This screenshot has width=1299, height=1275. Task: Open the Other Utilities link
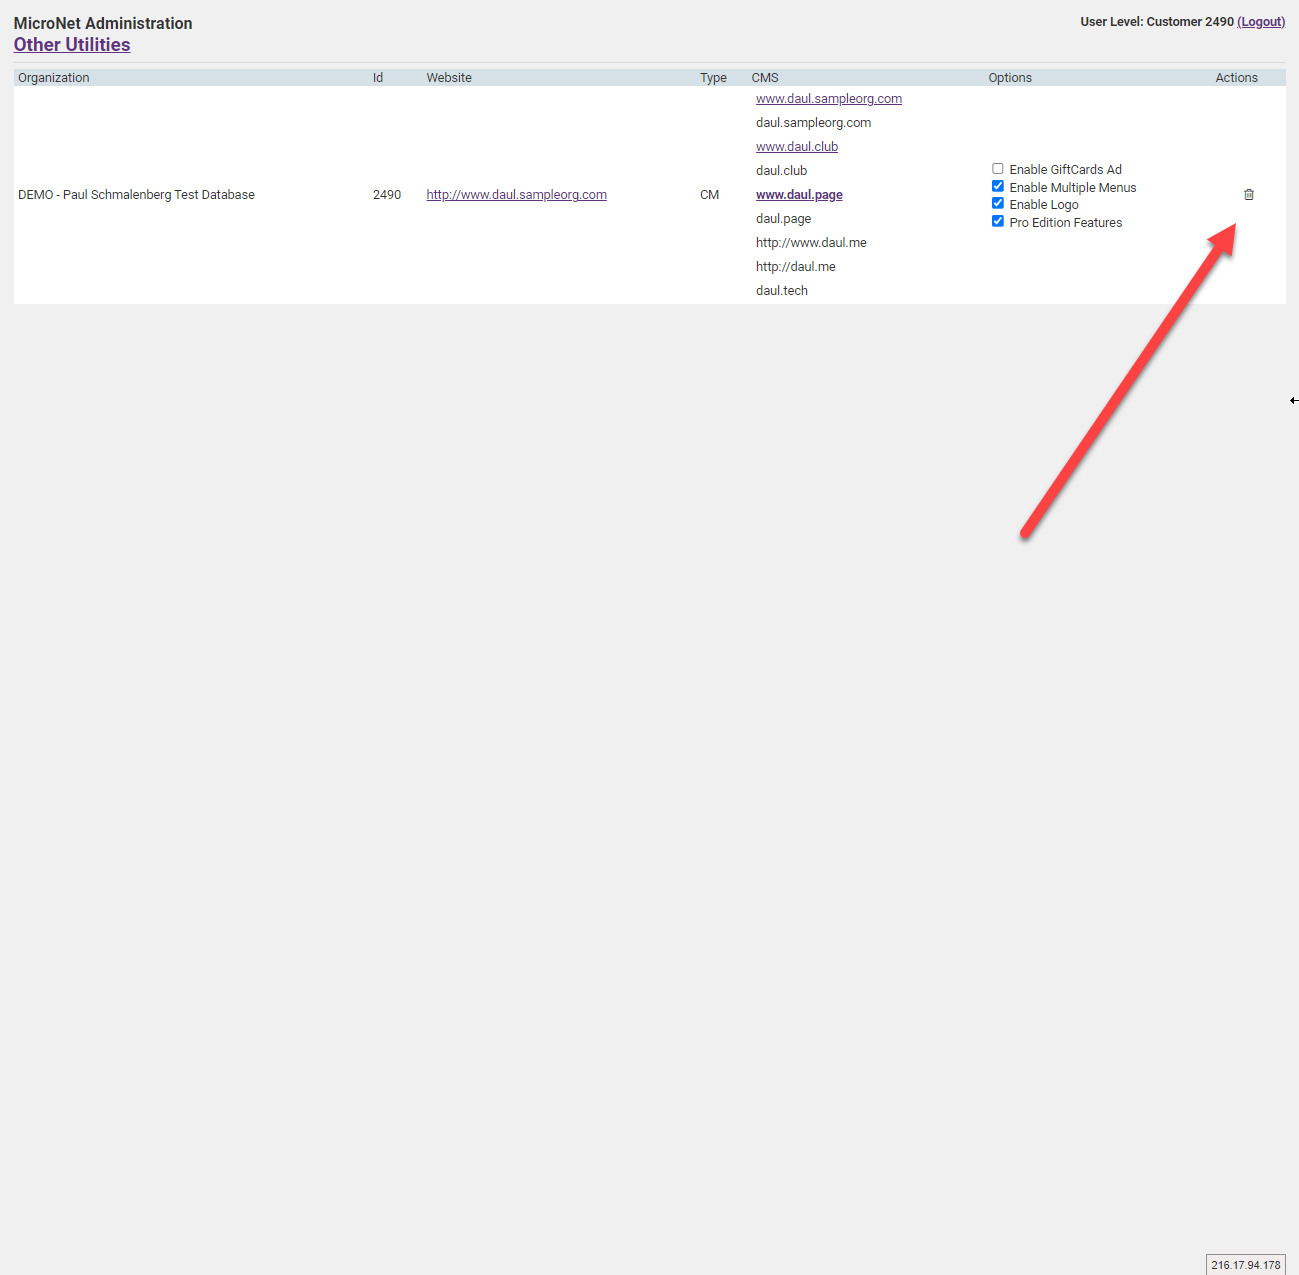click(72, 45)
